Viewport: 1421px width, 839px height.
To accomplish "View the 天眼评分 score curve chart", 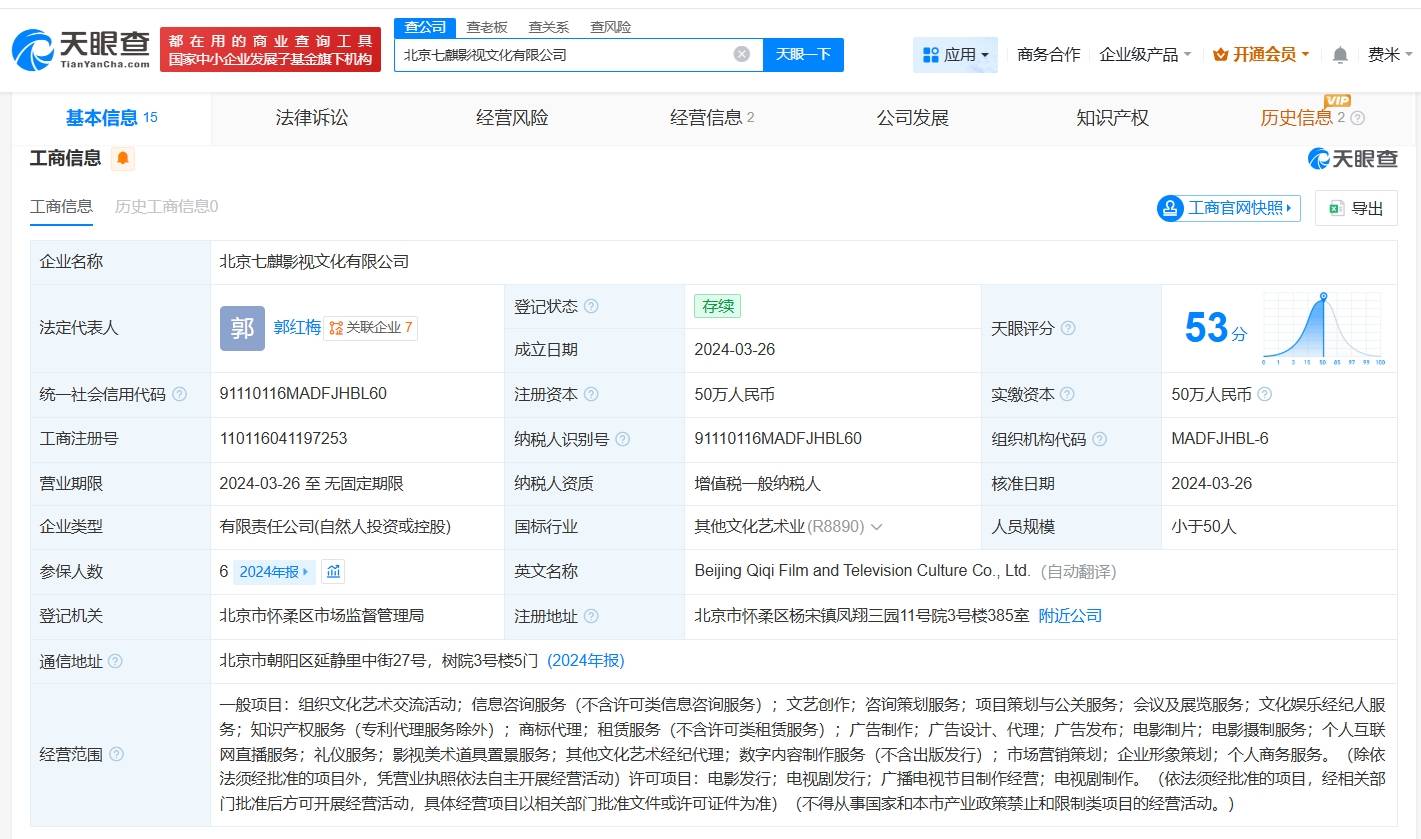I will (1325, 327).
